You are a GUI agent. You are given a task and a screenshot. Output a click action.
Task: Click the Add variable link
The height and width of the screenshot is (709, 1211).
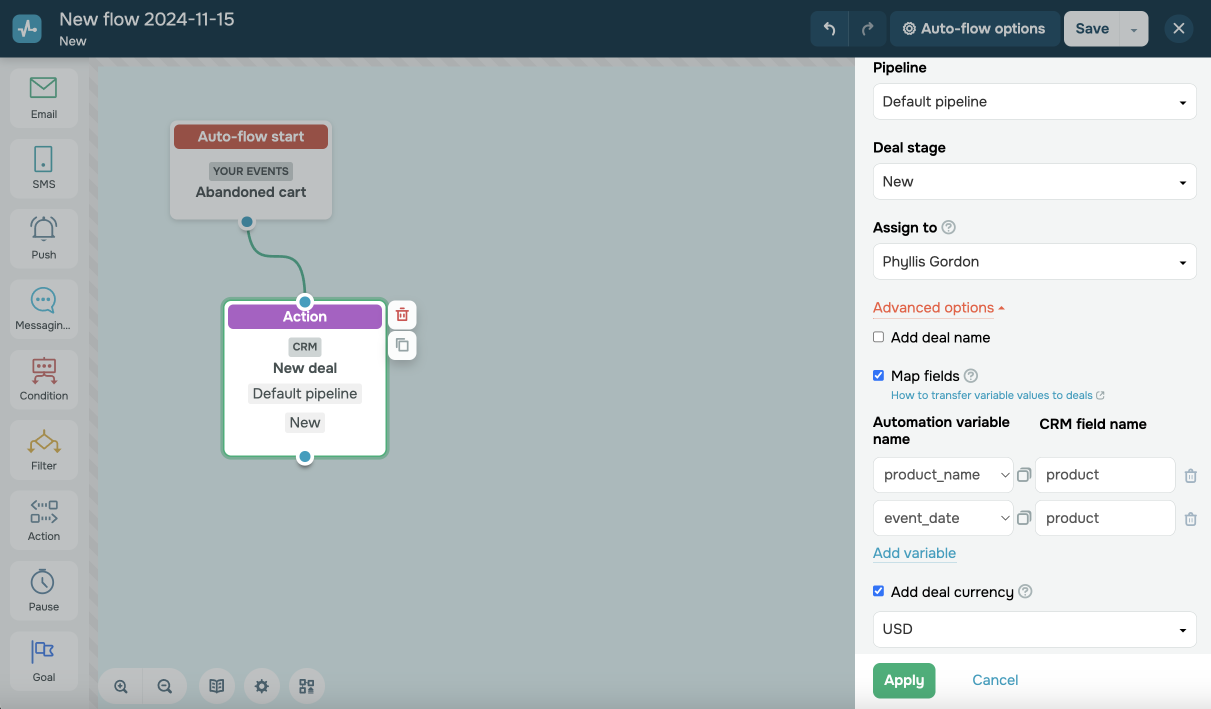914,553
